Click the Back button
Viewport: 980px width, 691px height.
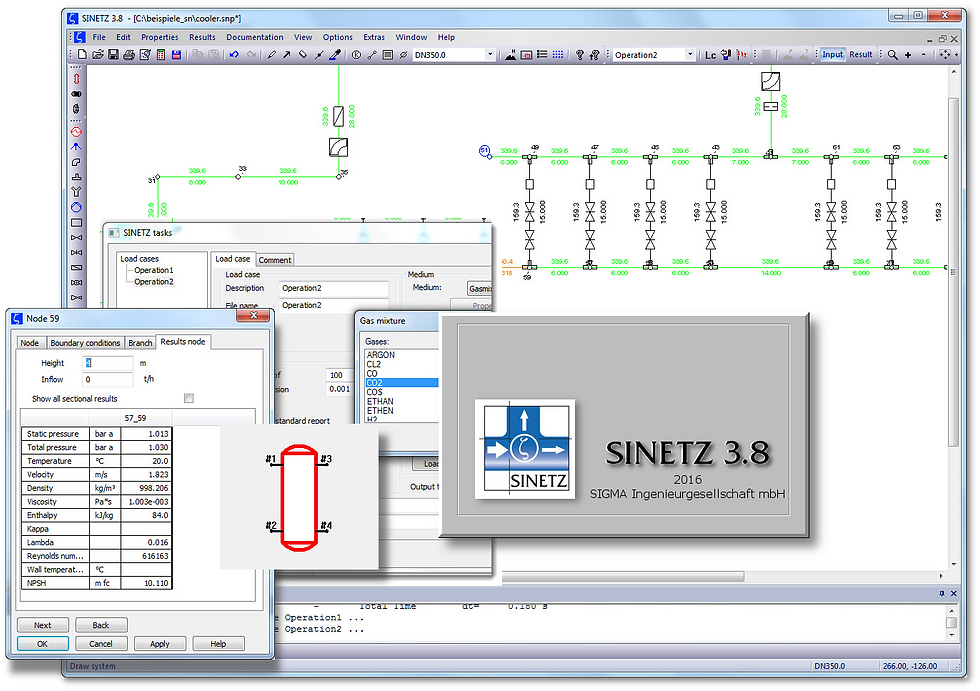tap(101, 625)
